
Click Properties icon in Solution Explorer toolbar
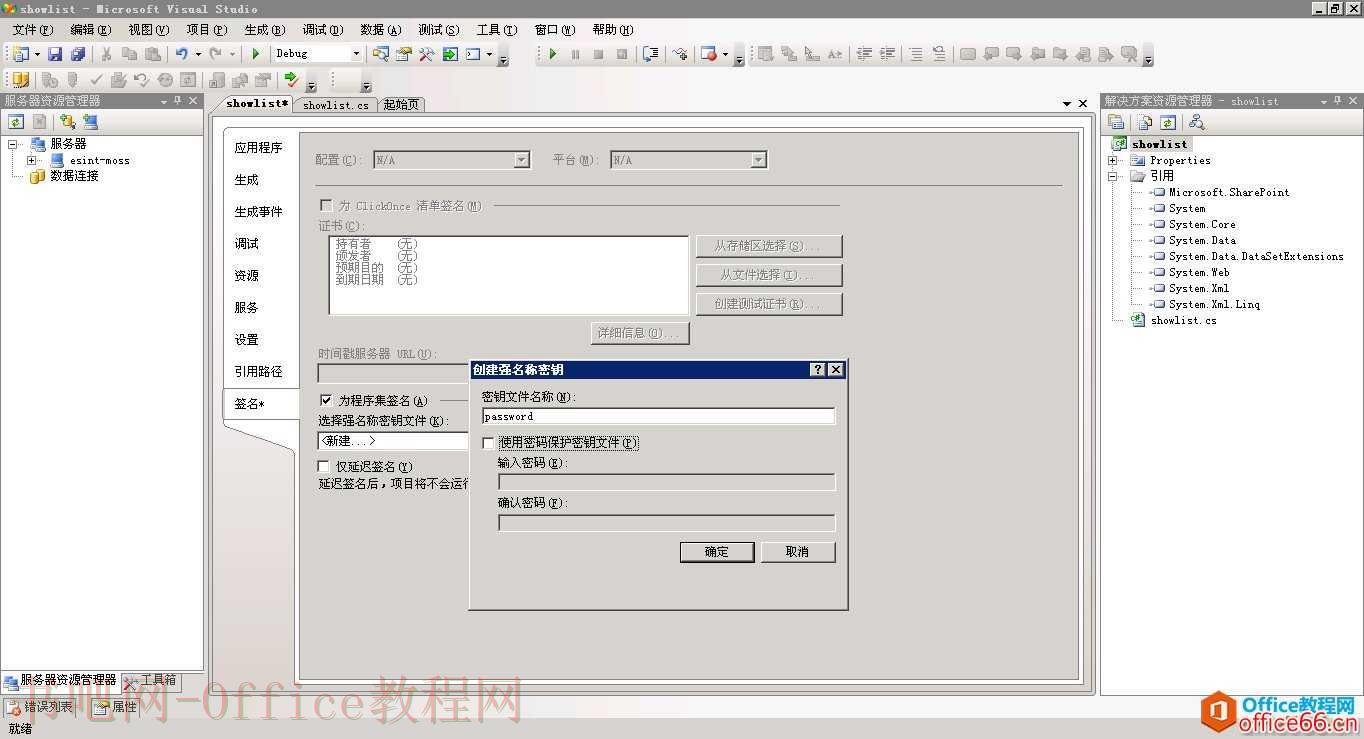coord(1117,122)
